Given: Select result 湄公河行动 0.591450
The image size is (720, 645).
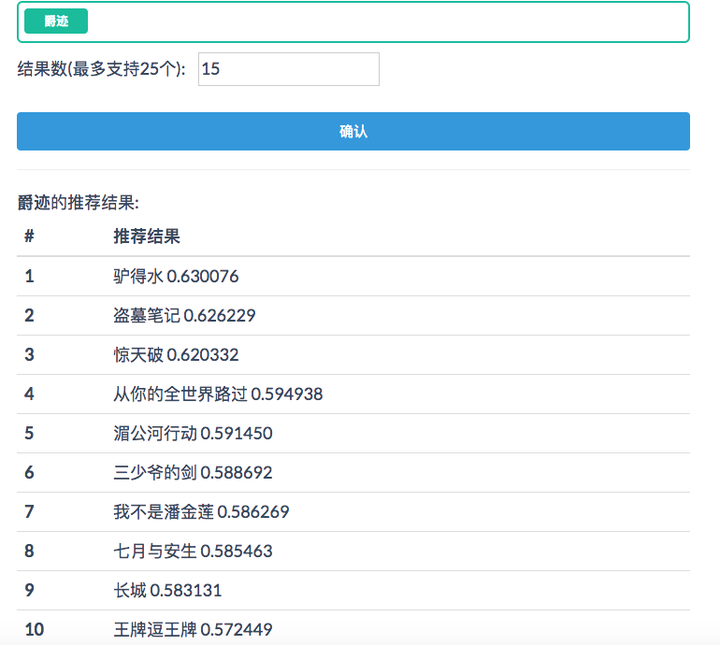Looking at the screenshot, I should click(x=193, y=433).
